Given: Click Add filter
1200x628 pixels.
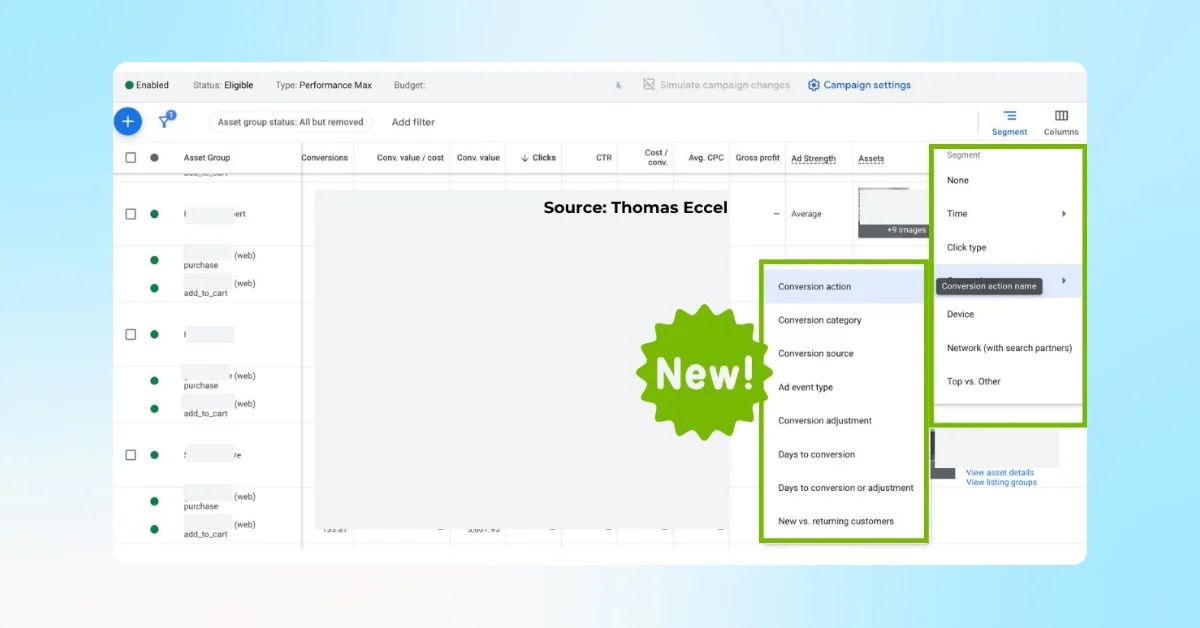Looking at the screenshot, I should [413, 122].
